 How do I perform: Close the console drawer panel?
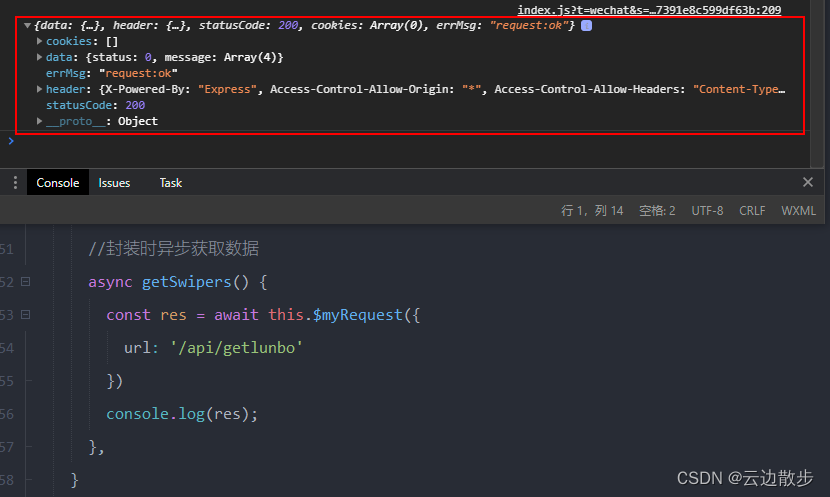tap(808, 182)
